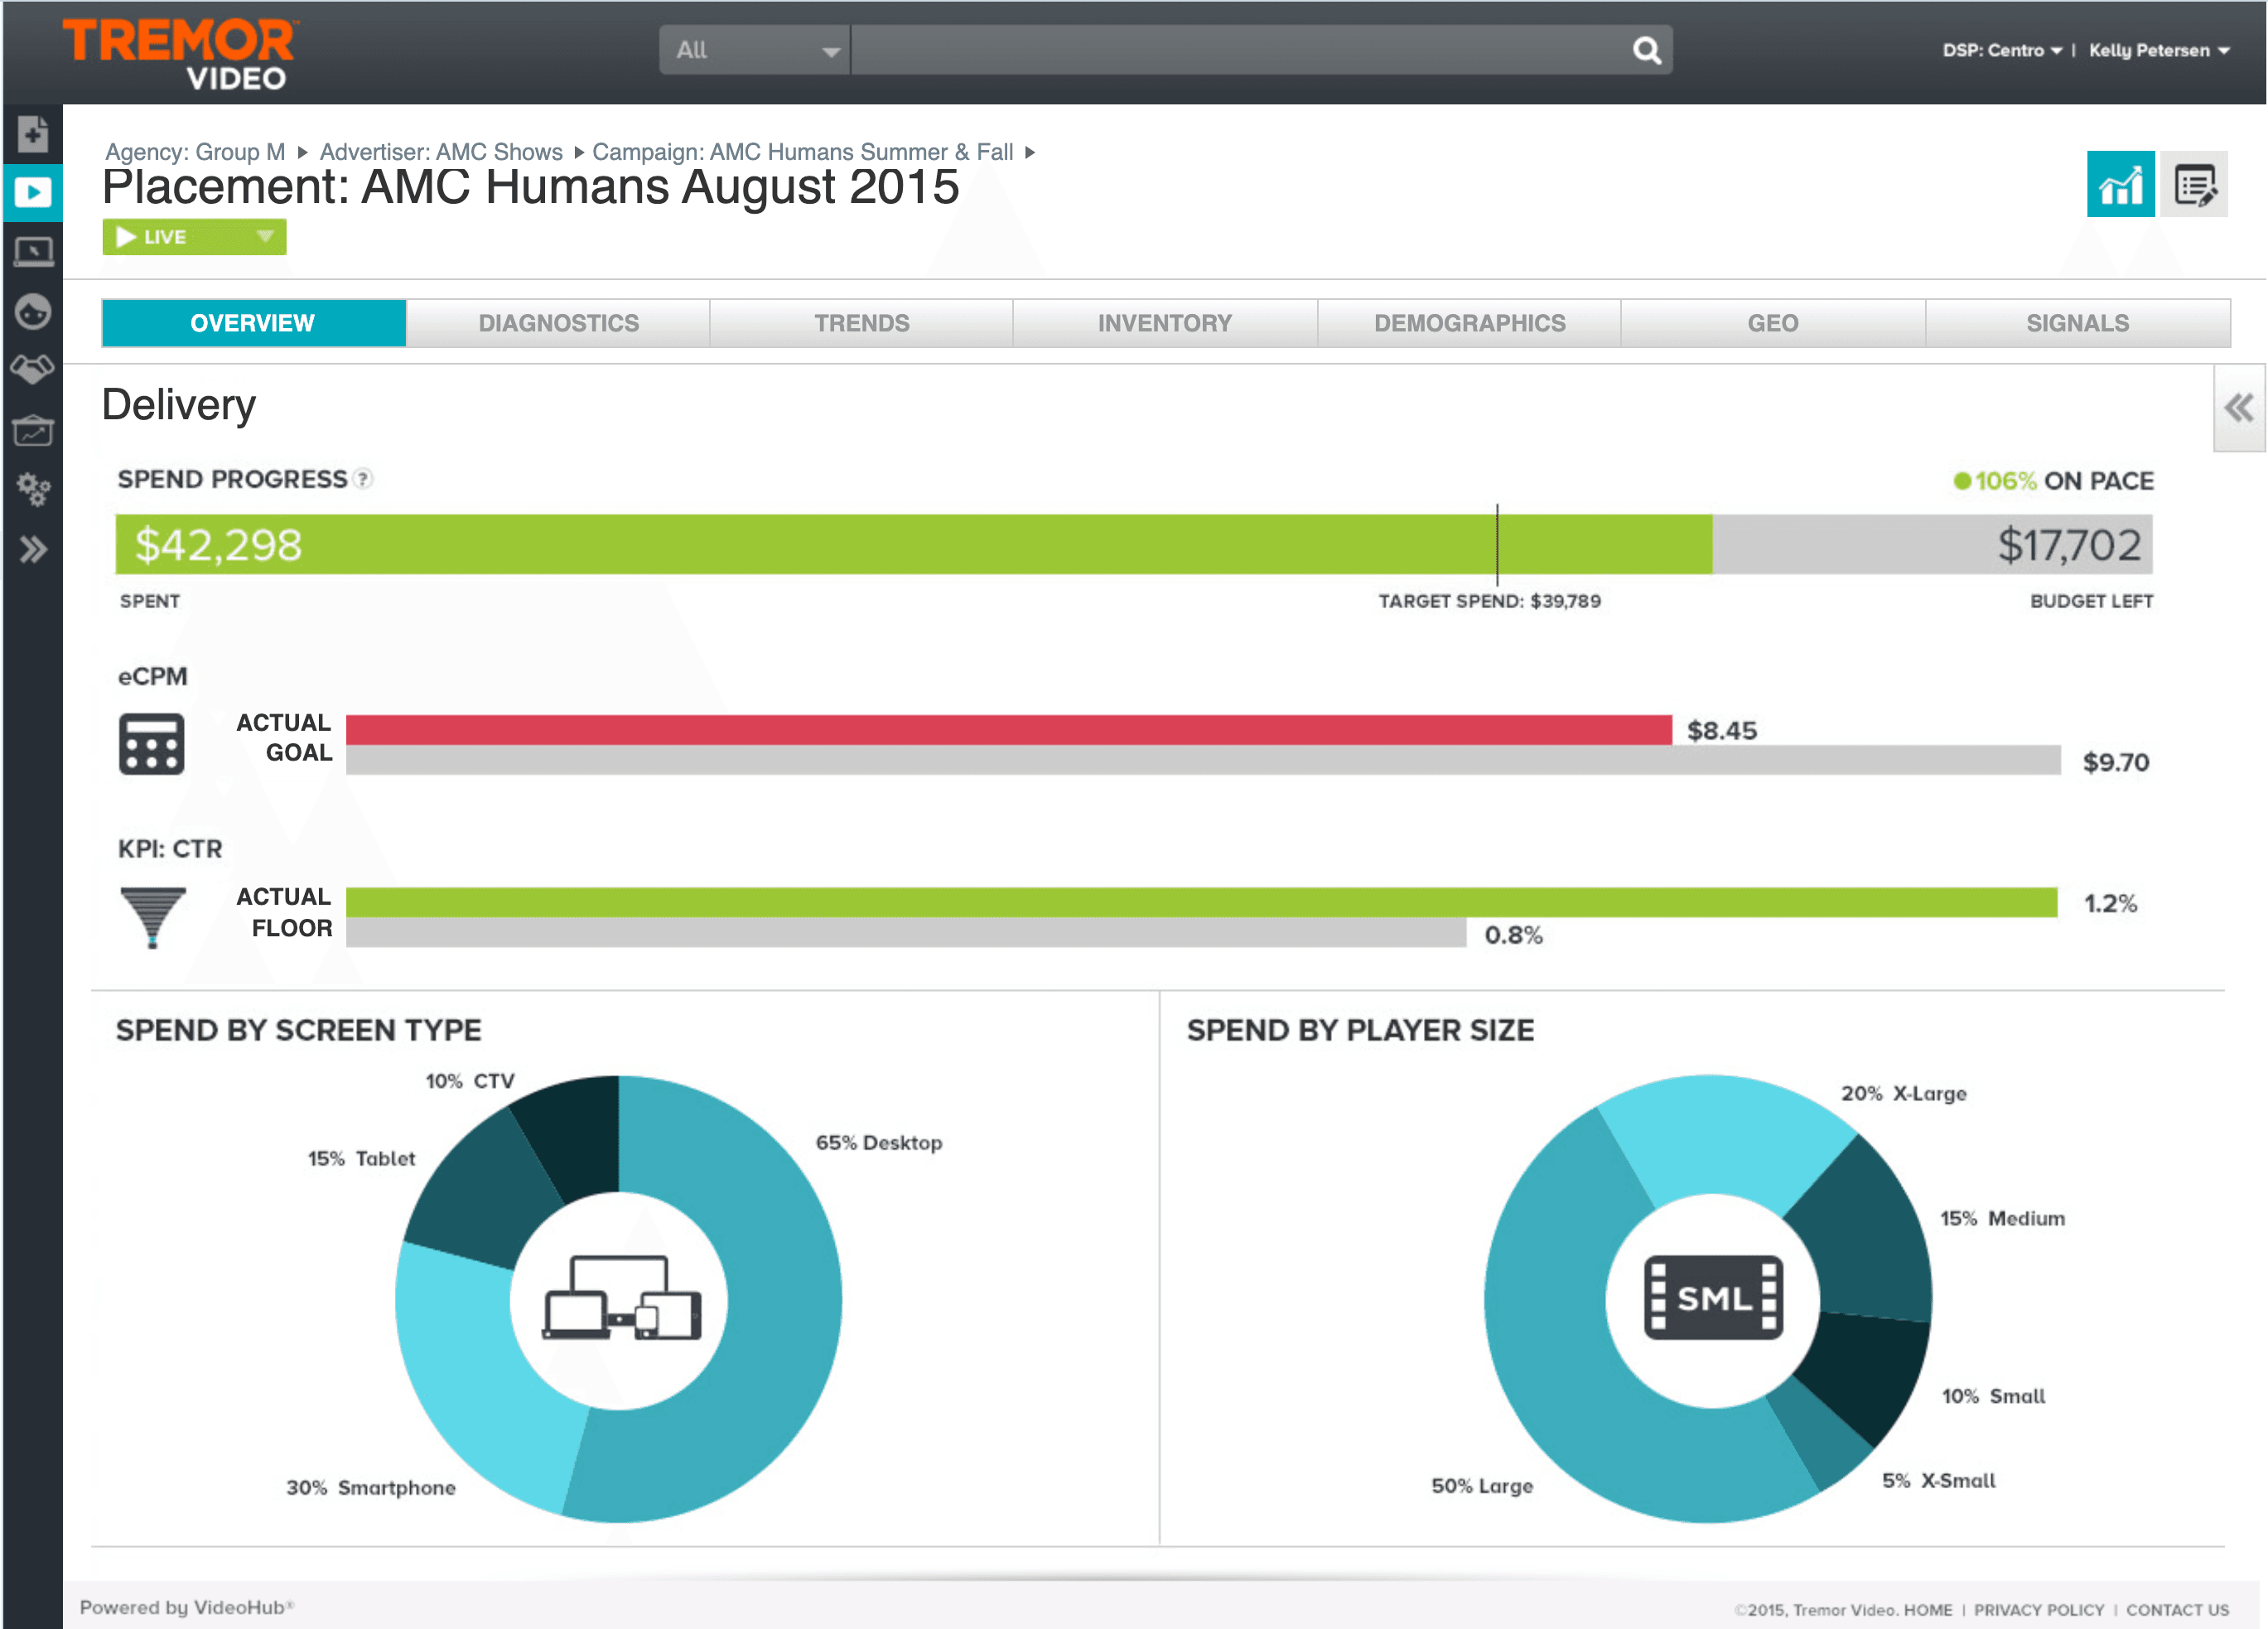
Task: Open the DSP: Centro dropdown
Action: (2001, 50)
